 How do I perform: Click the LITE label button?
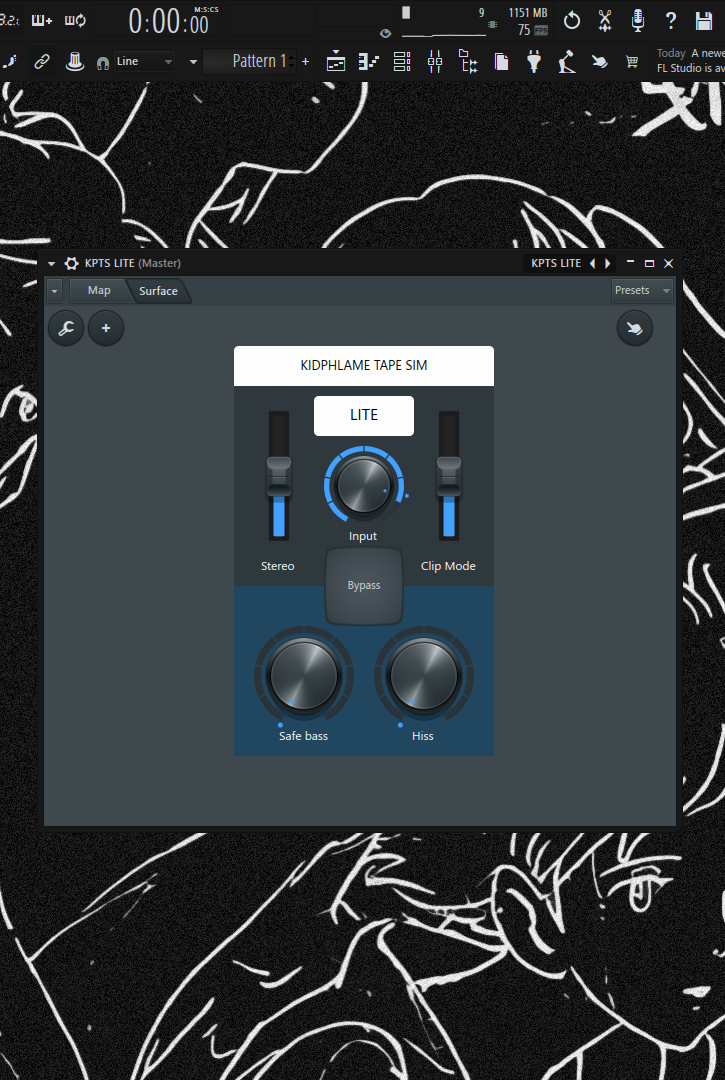(x=364, y=415)
